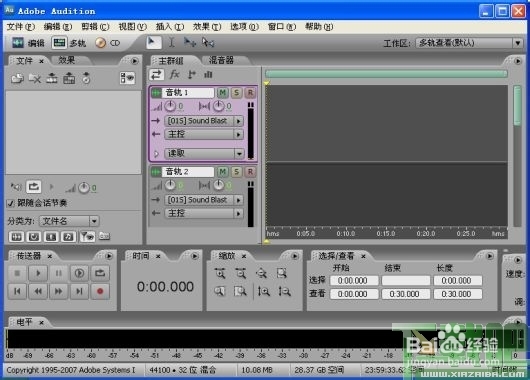Viewport: 530px width, 380px height.
Task: Click zoom out vertically icon
Action: [x=284, y=291]
